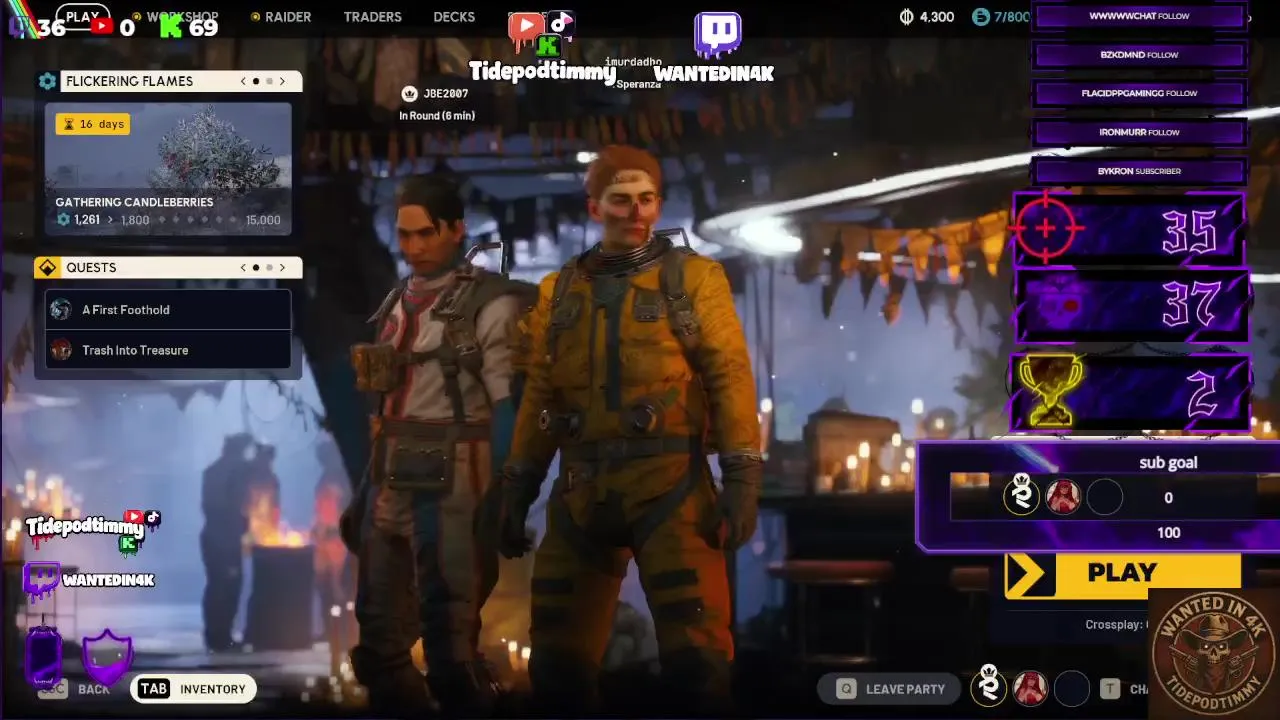Click the purple Twitch icon beside bottom-left WANTEDIN4K

(x=41, y=580)
